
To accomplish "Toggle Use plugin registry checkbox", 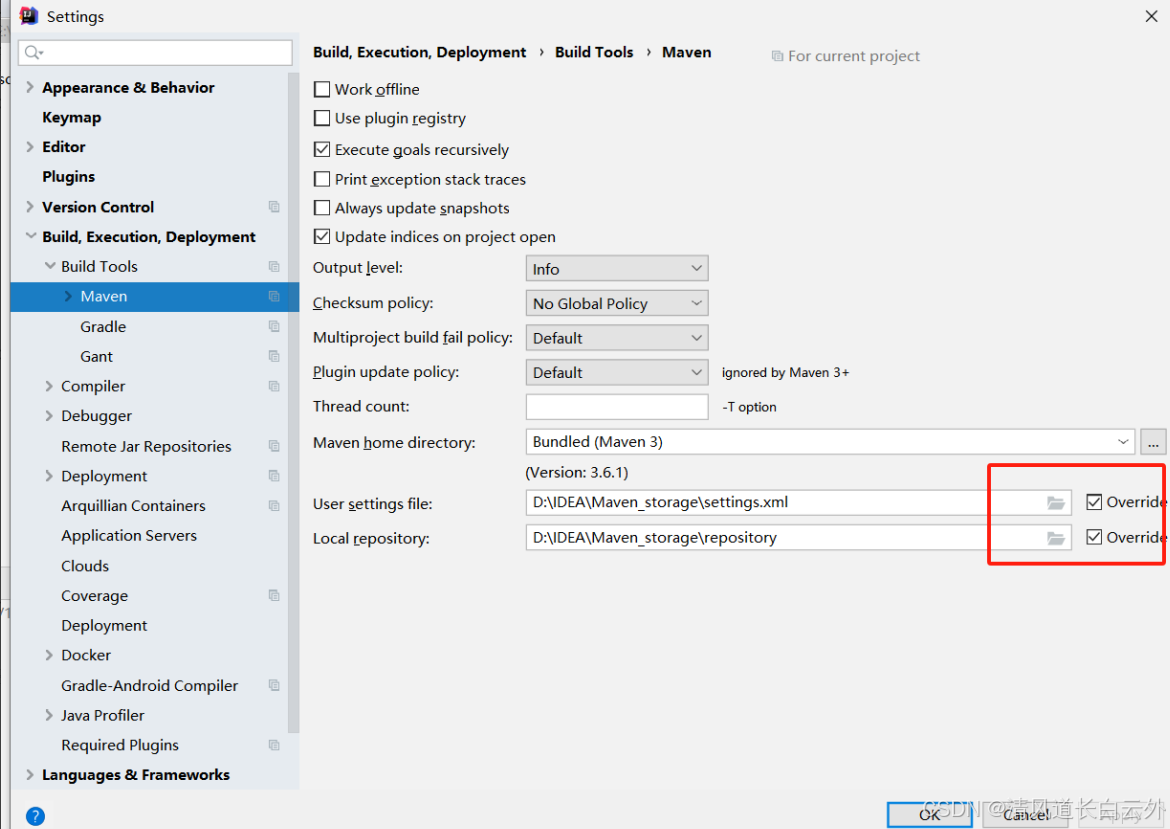I will 322,119.
